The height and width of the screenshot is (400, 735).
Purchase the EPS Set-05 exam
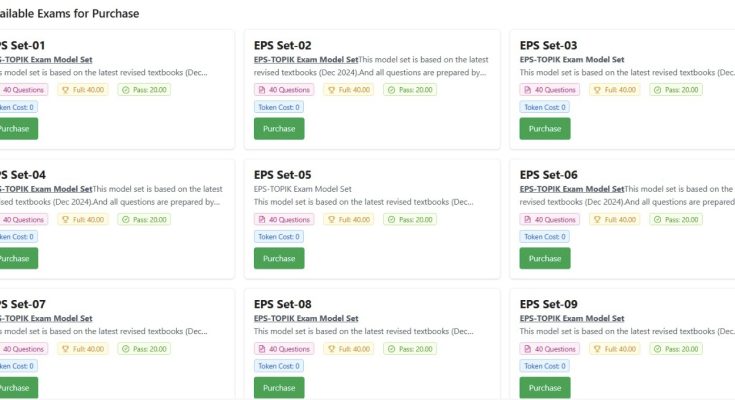point(279,259)
